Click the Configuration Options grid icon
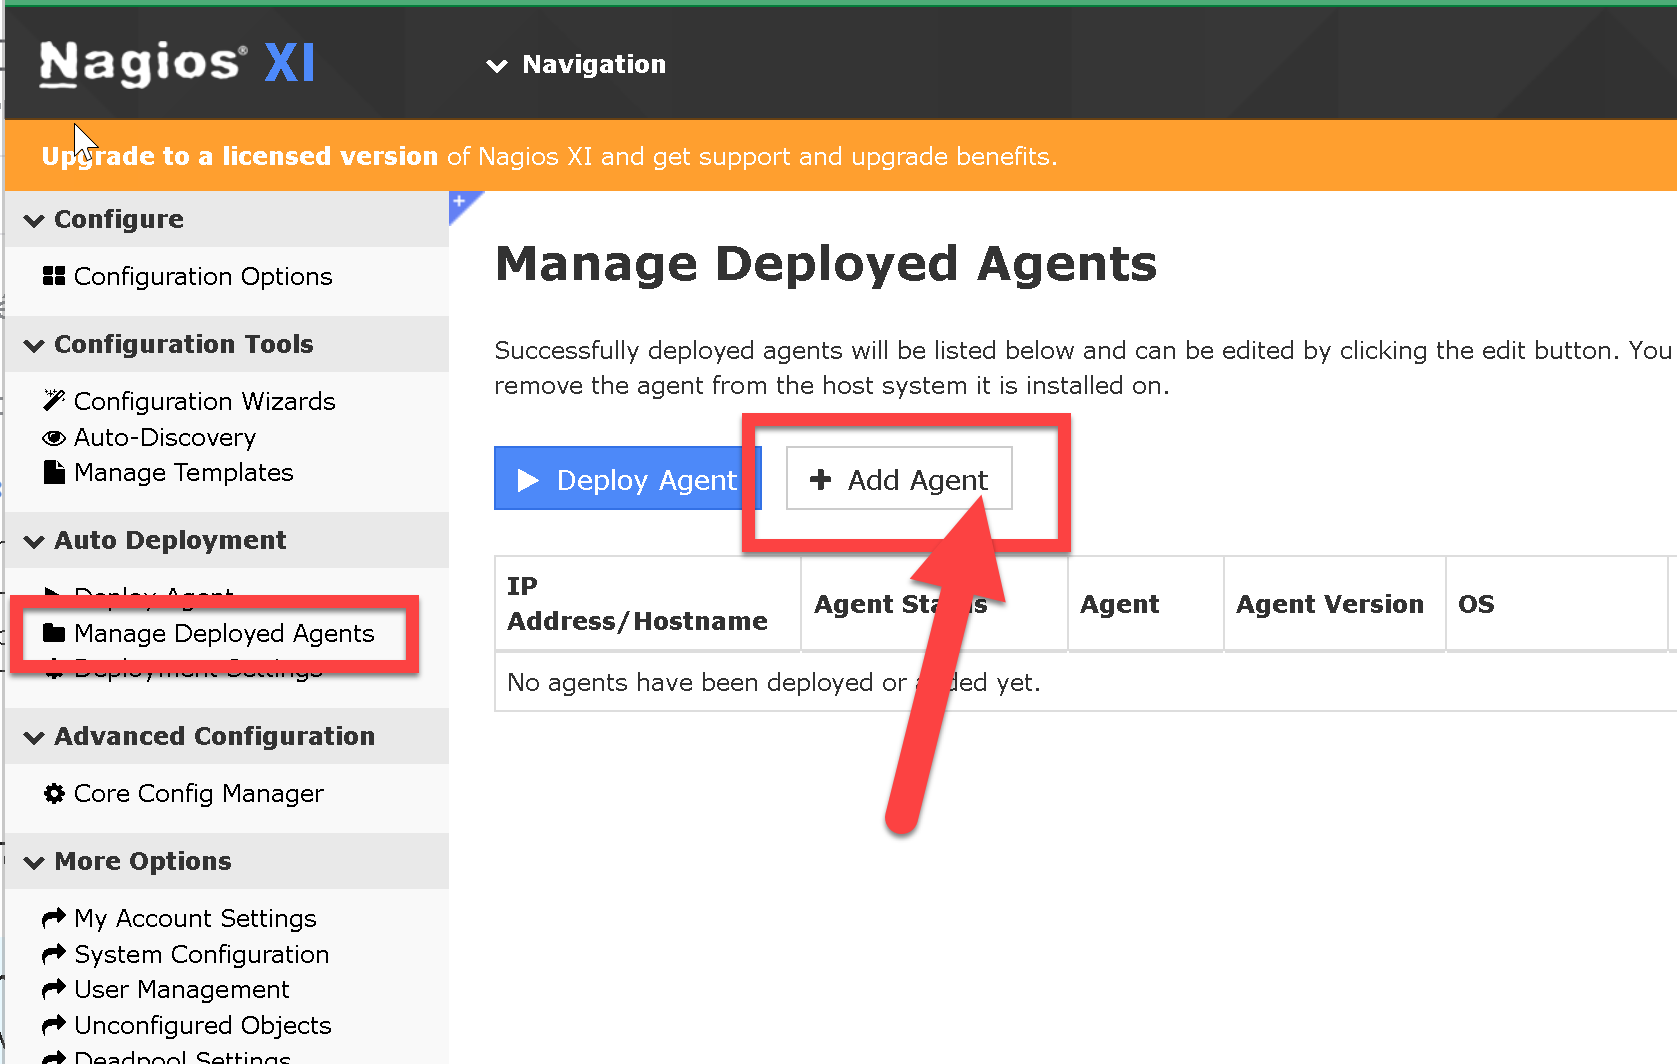1677x1064 pixels. point(54,276)
